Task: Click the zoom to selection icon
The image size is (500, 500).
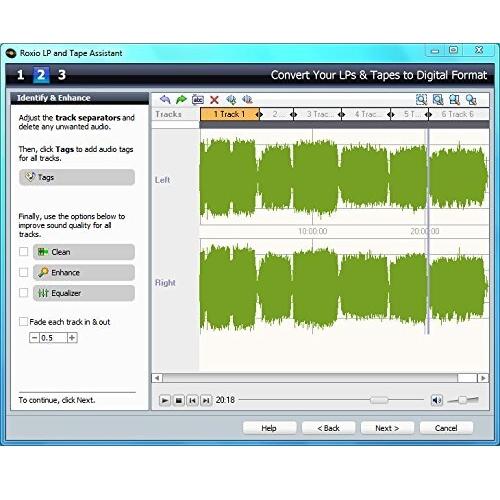Action: pyautogui.click(x=421, y=99)
